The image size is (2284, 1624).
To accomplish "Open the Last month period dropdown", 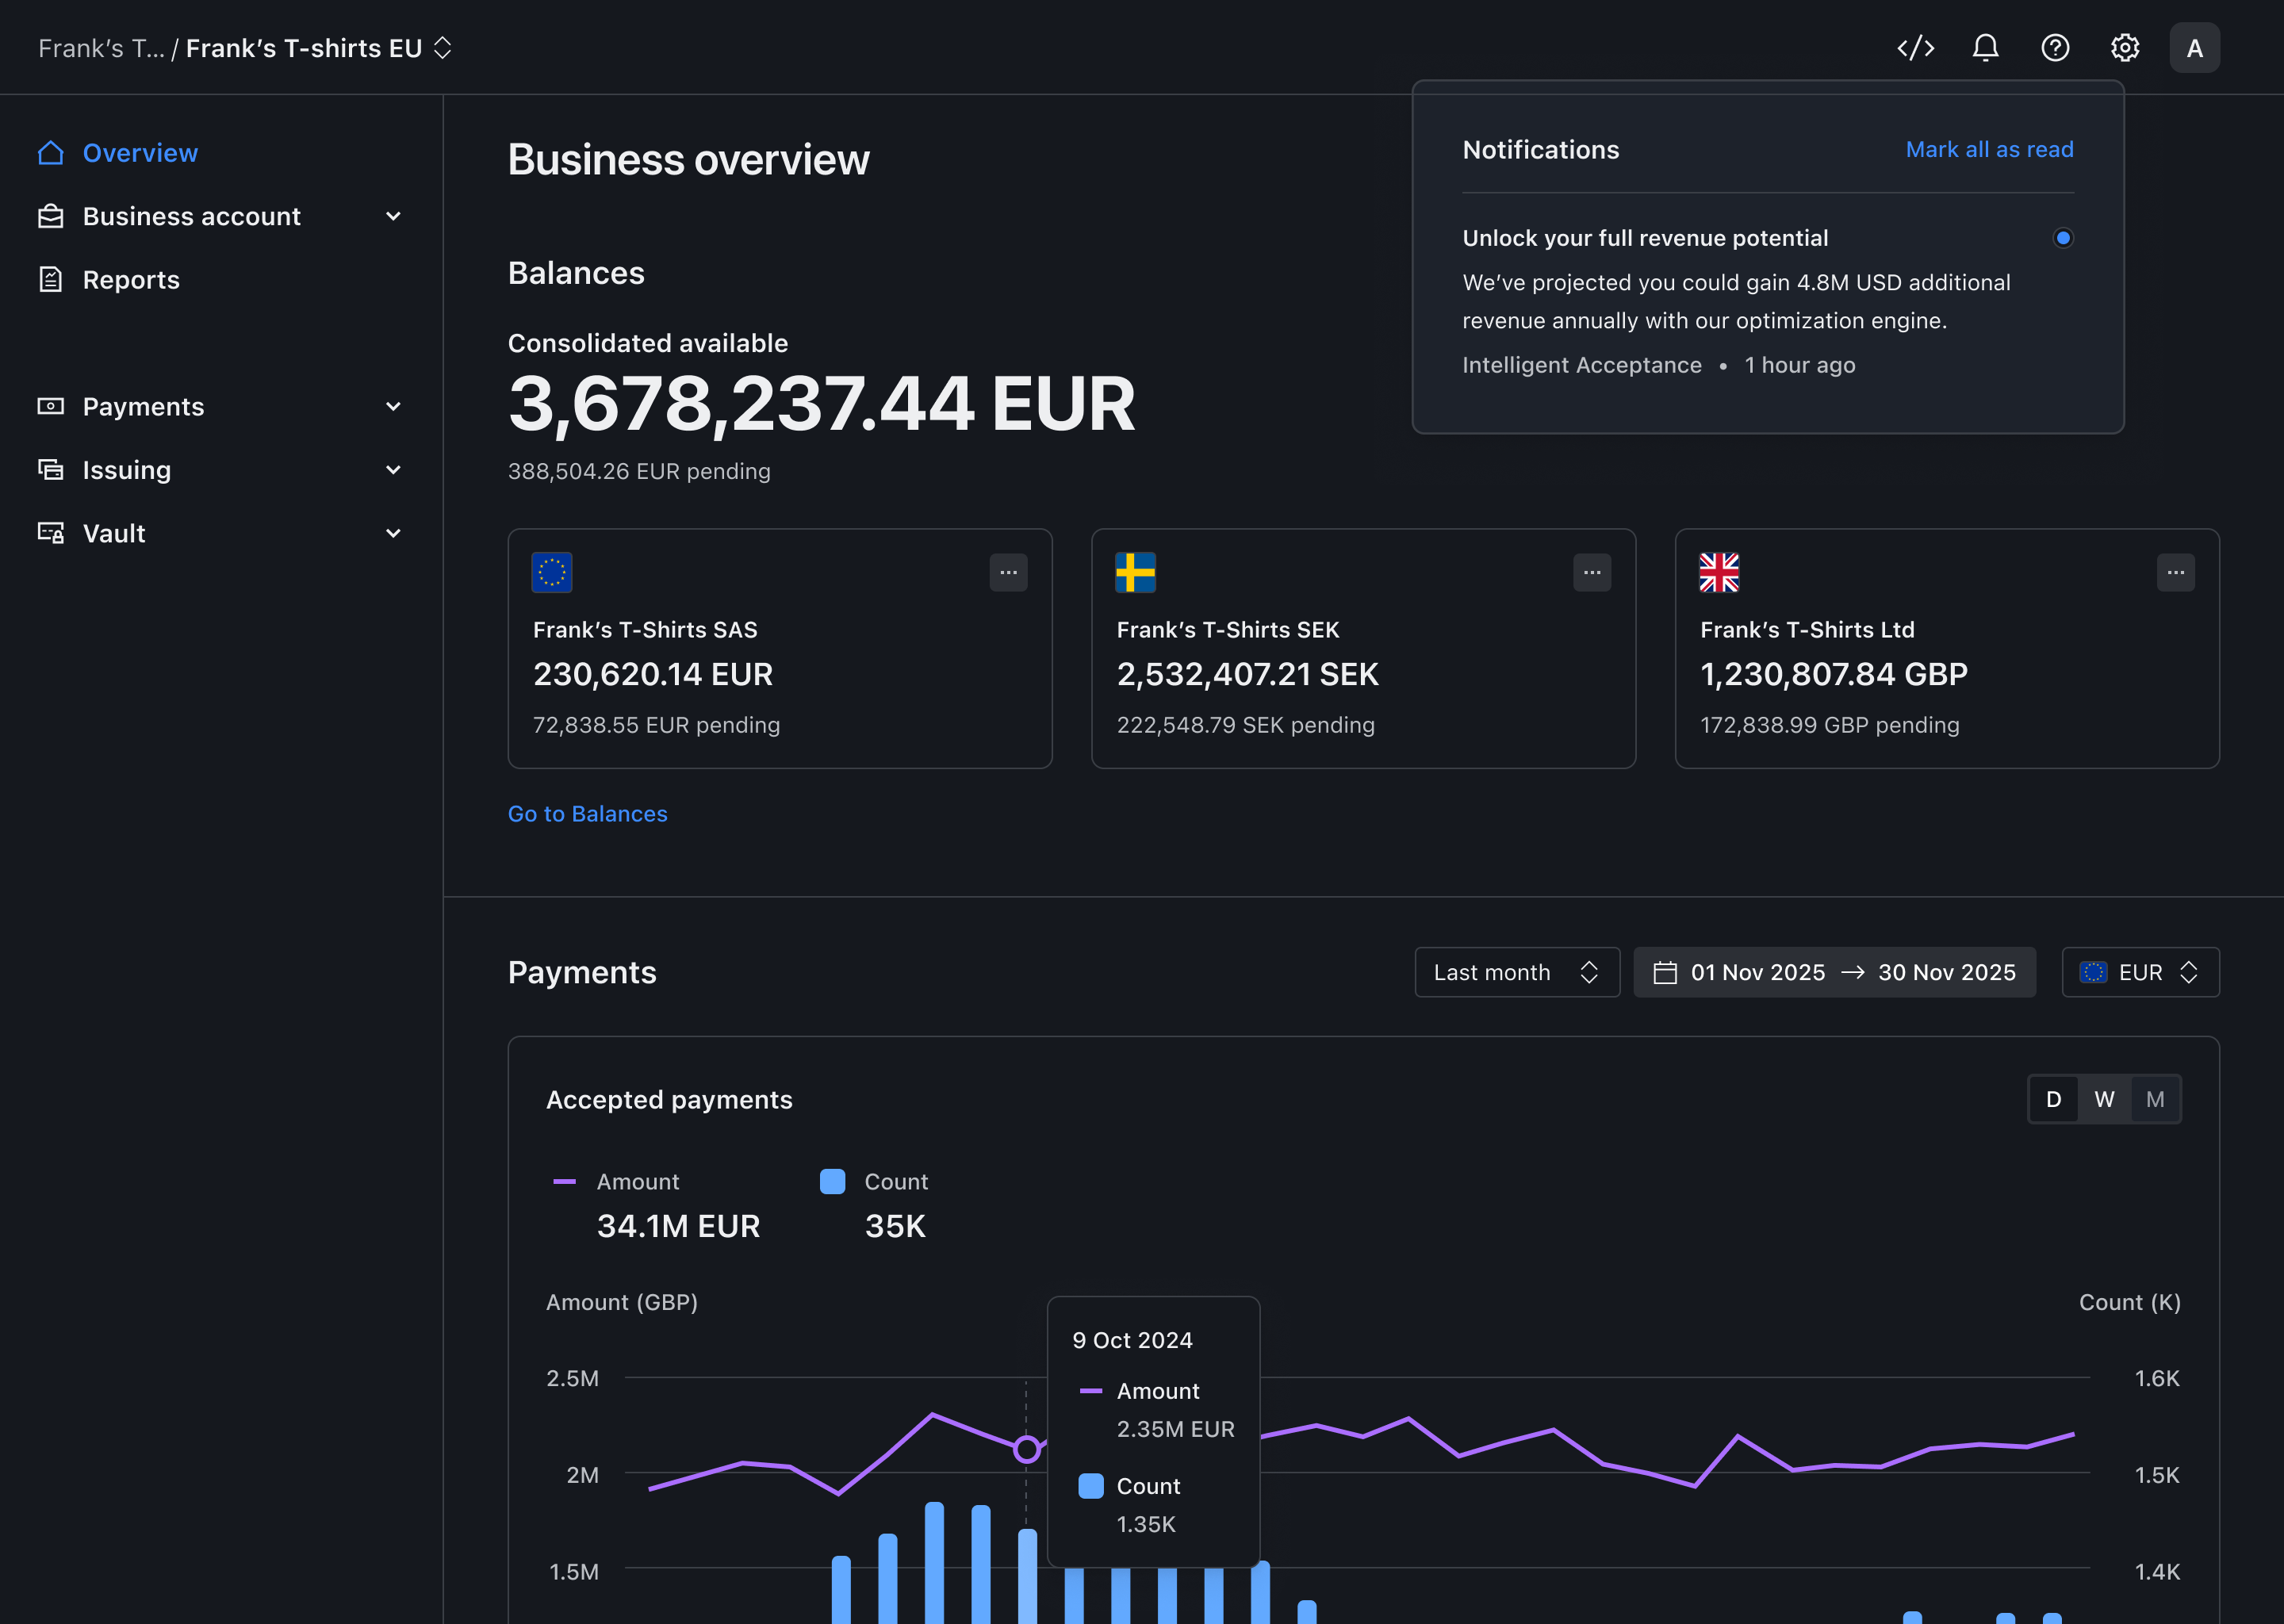I will click(x=1517, y=972).
